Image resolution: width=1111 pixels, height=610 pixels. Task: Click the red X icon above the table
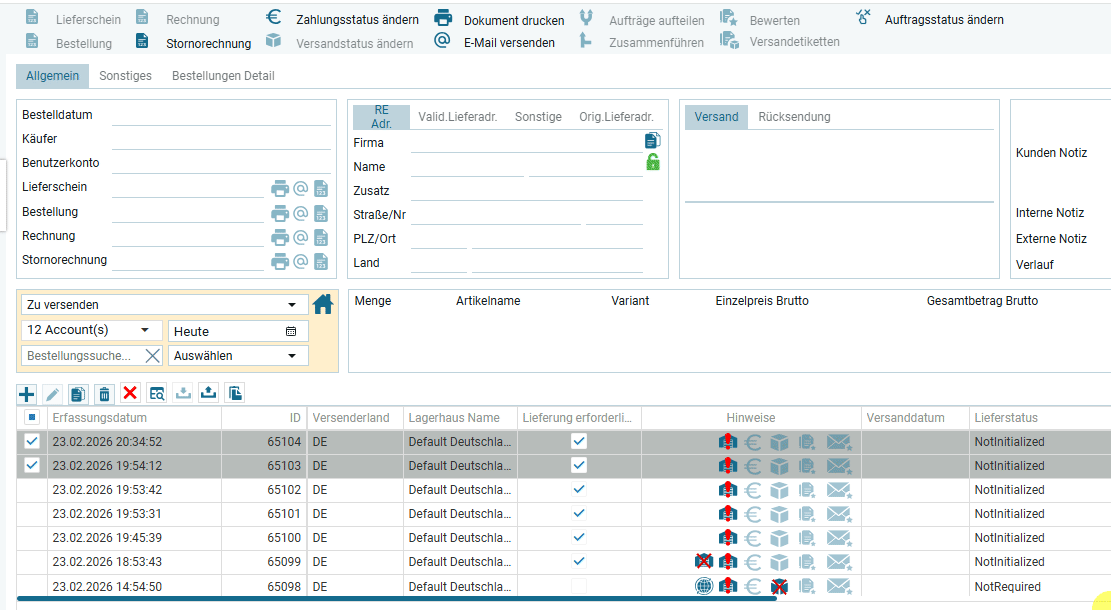pos(130,393)
